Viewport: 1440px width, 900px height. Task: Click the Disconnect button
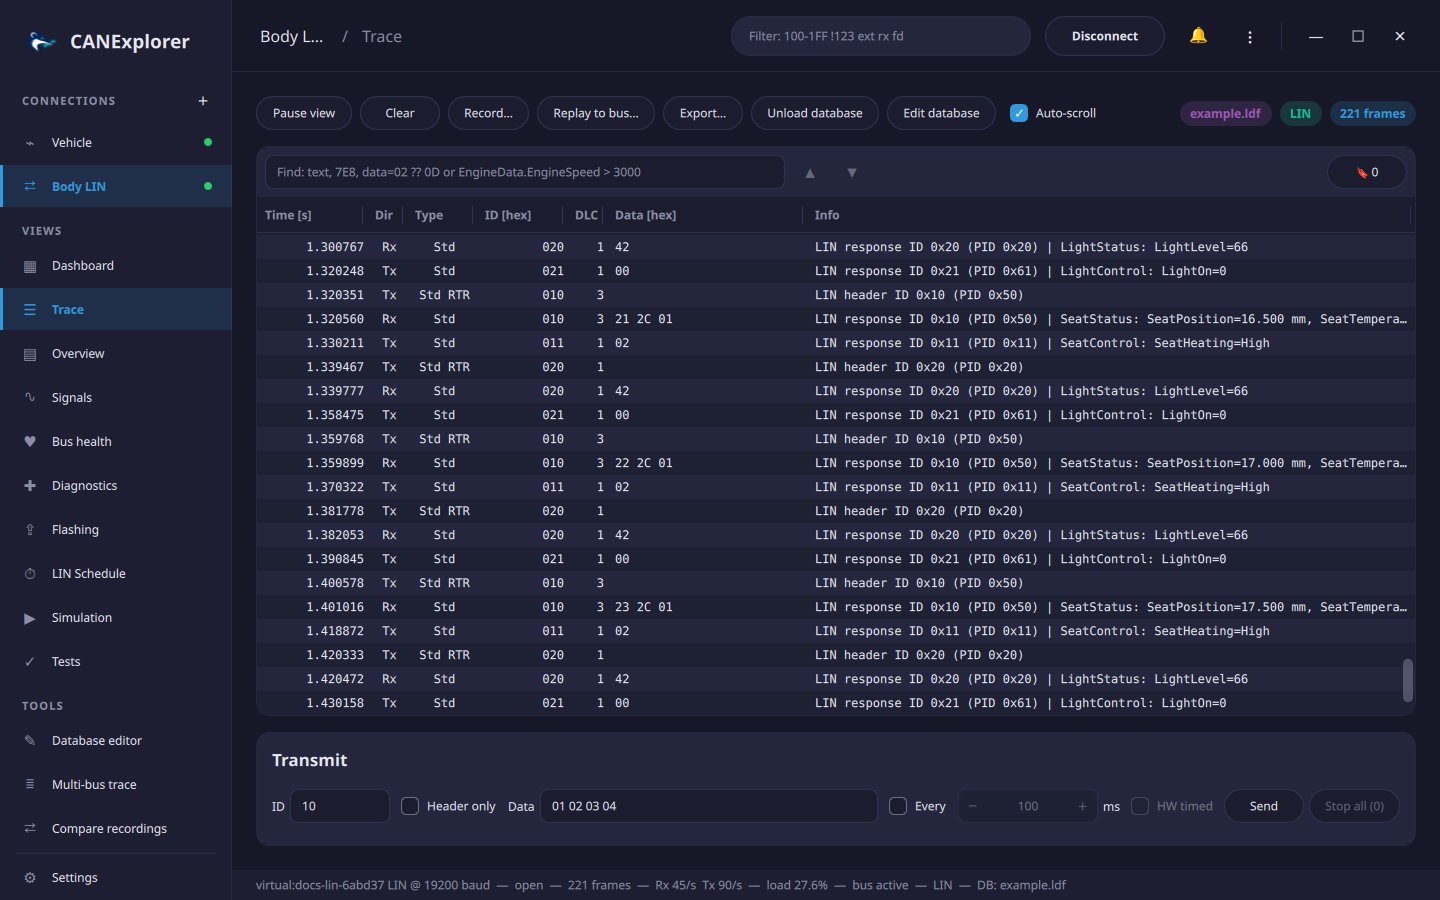(x=1105, y=36)
